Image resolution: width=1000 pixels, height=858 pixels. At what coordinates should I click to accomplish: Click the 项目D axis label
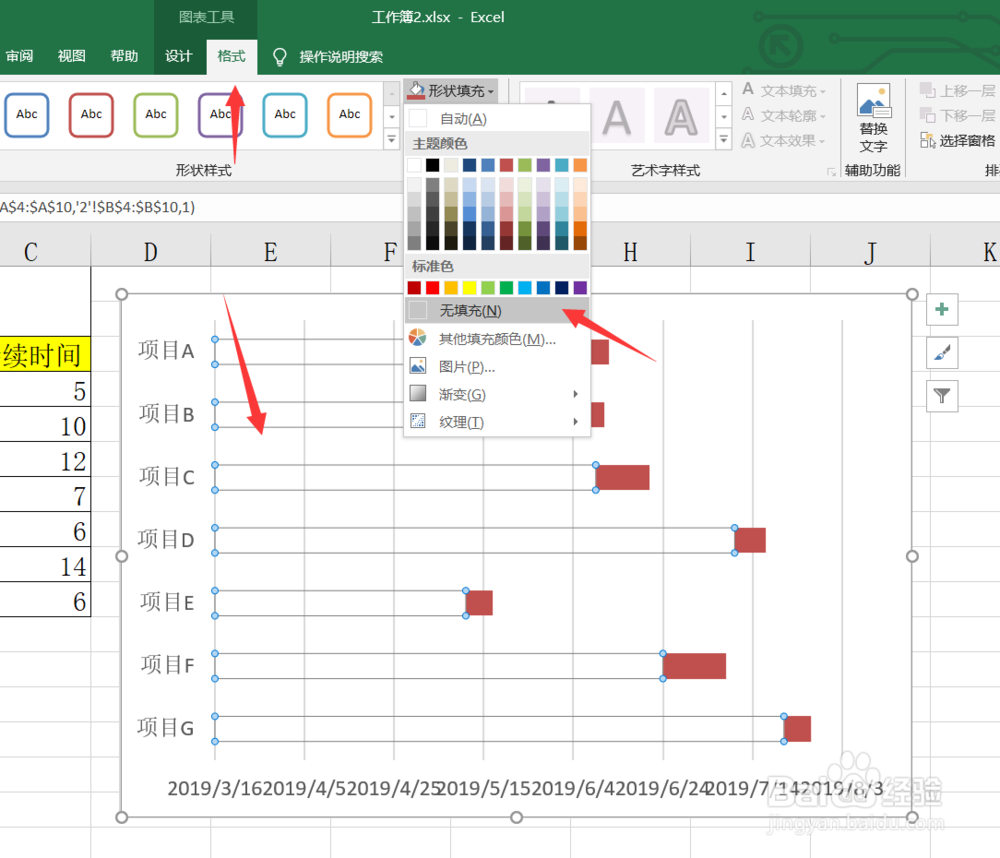tap(166, 540)
